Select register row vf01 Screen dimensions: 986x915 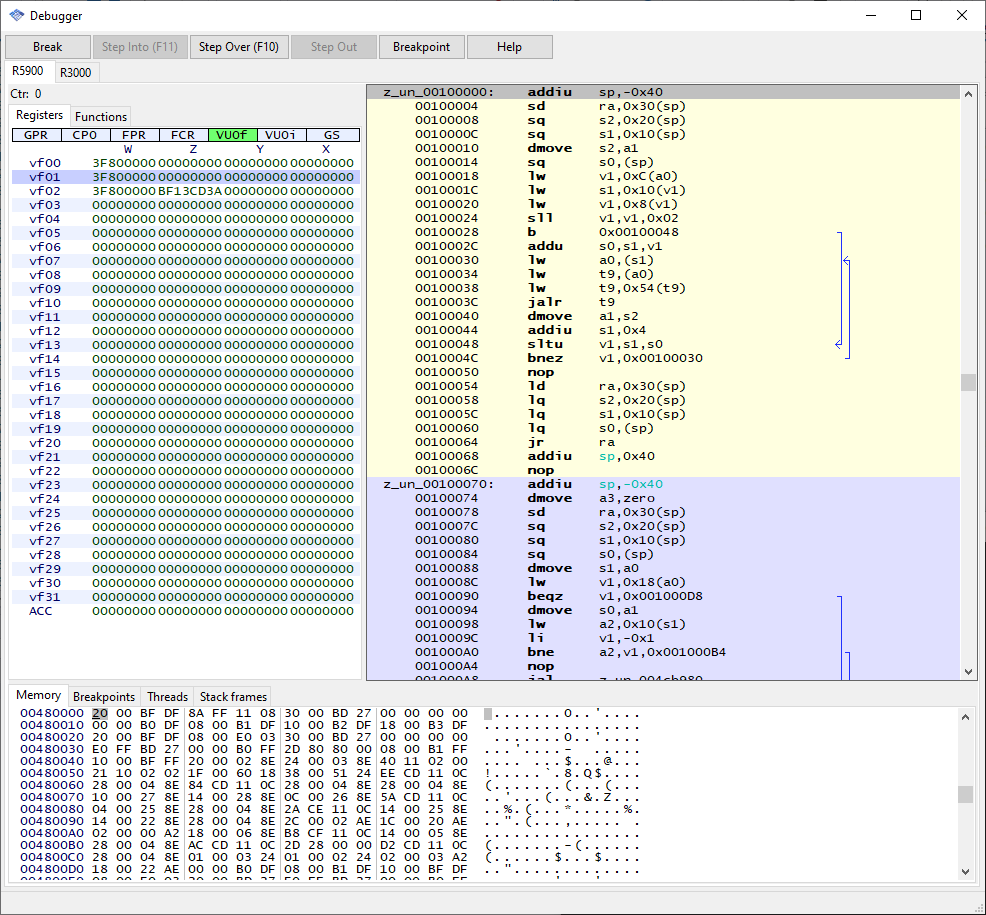coord(186,177)
